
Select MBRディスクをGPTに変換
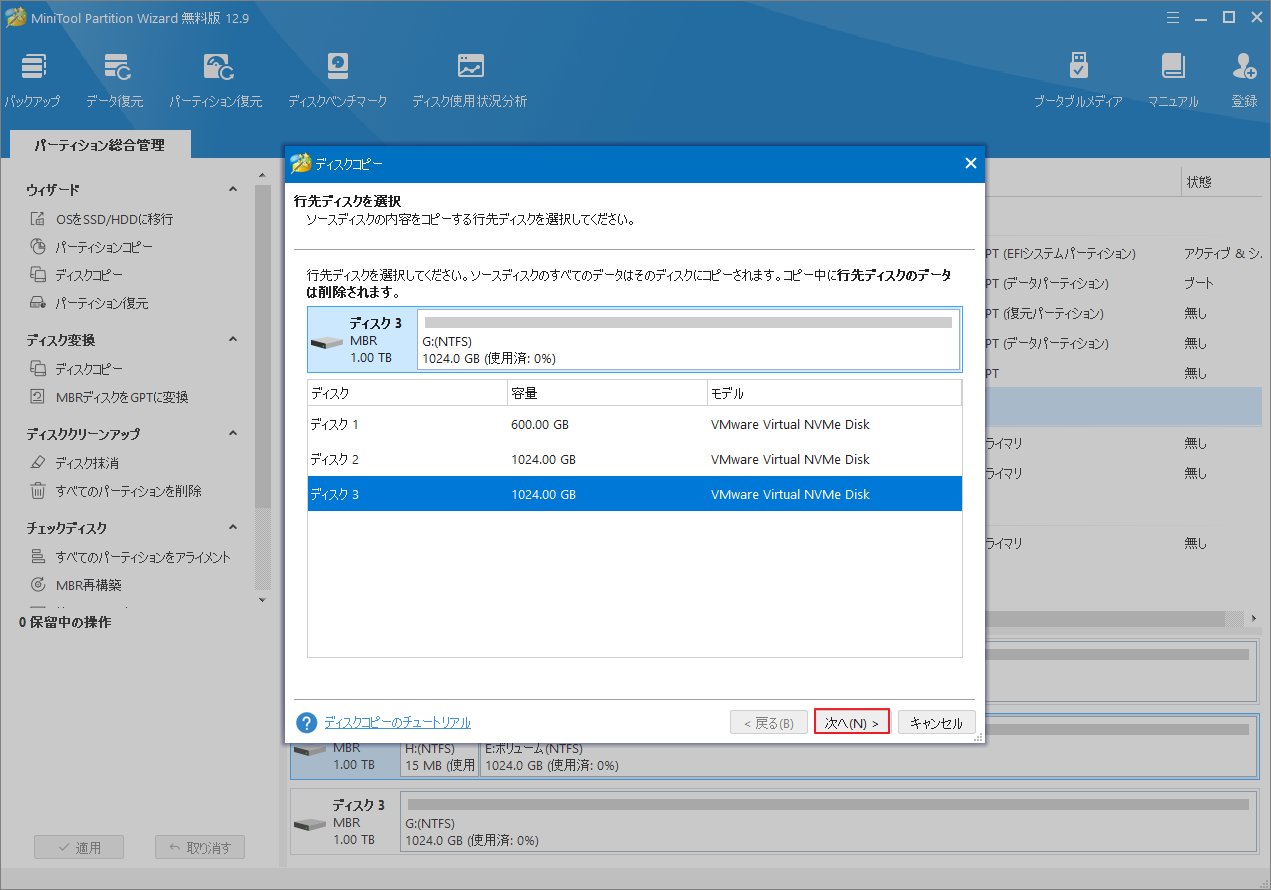point(109,397)
